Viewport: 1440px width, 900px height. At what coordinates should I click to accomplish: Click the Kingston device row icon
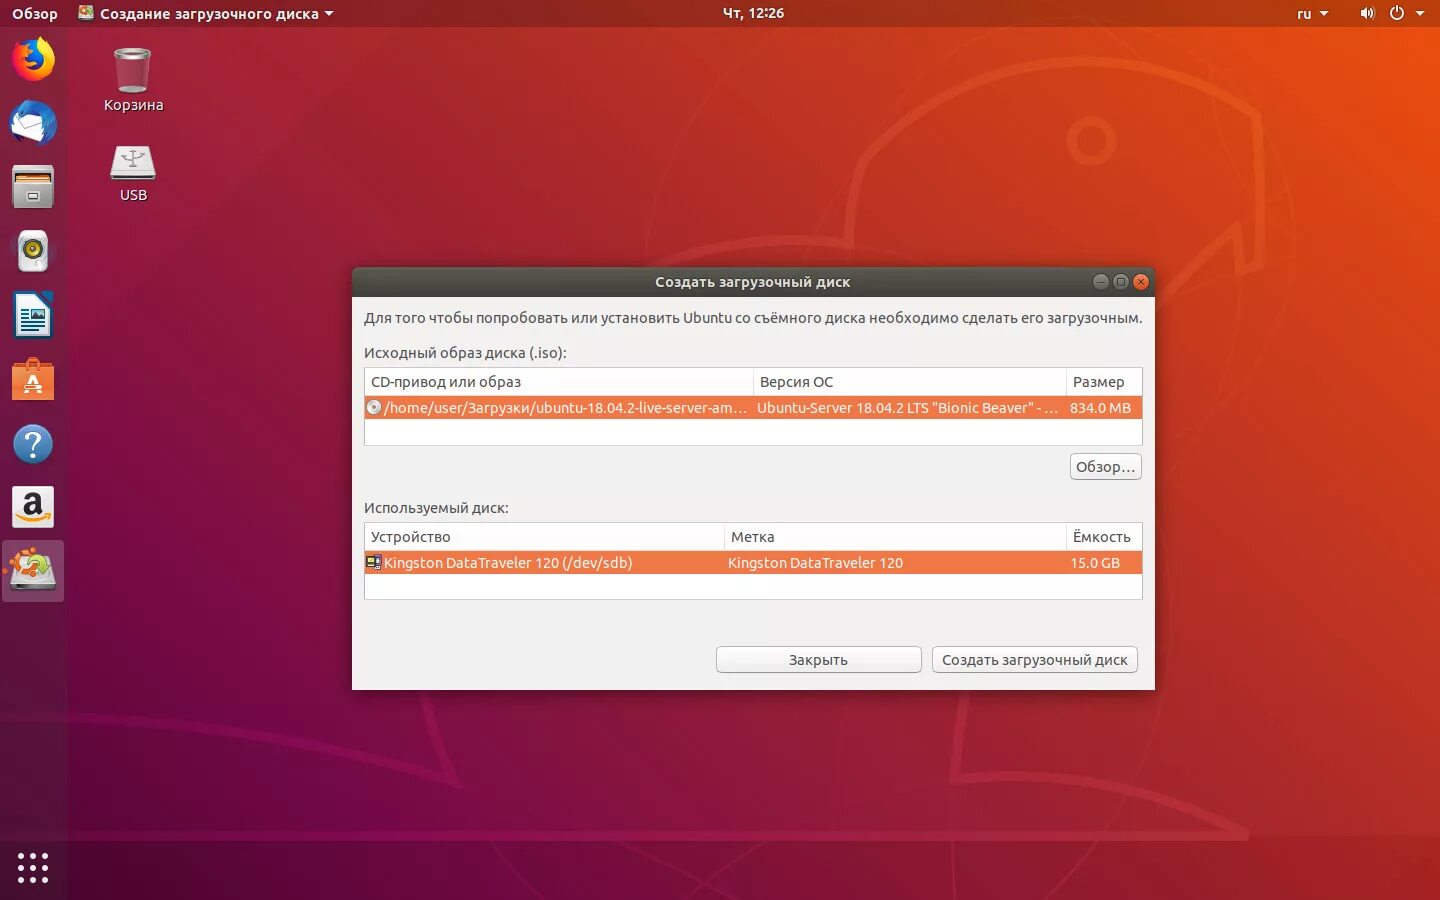click(x=373, y=562)
